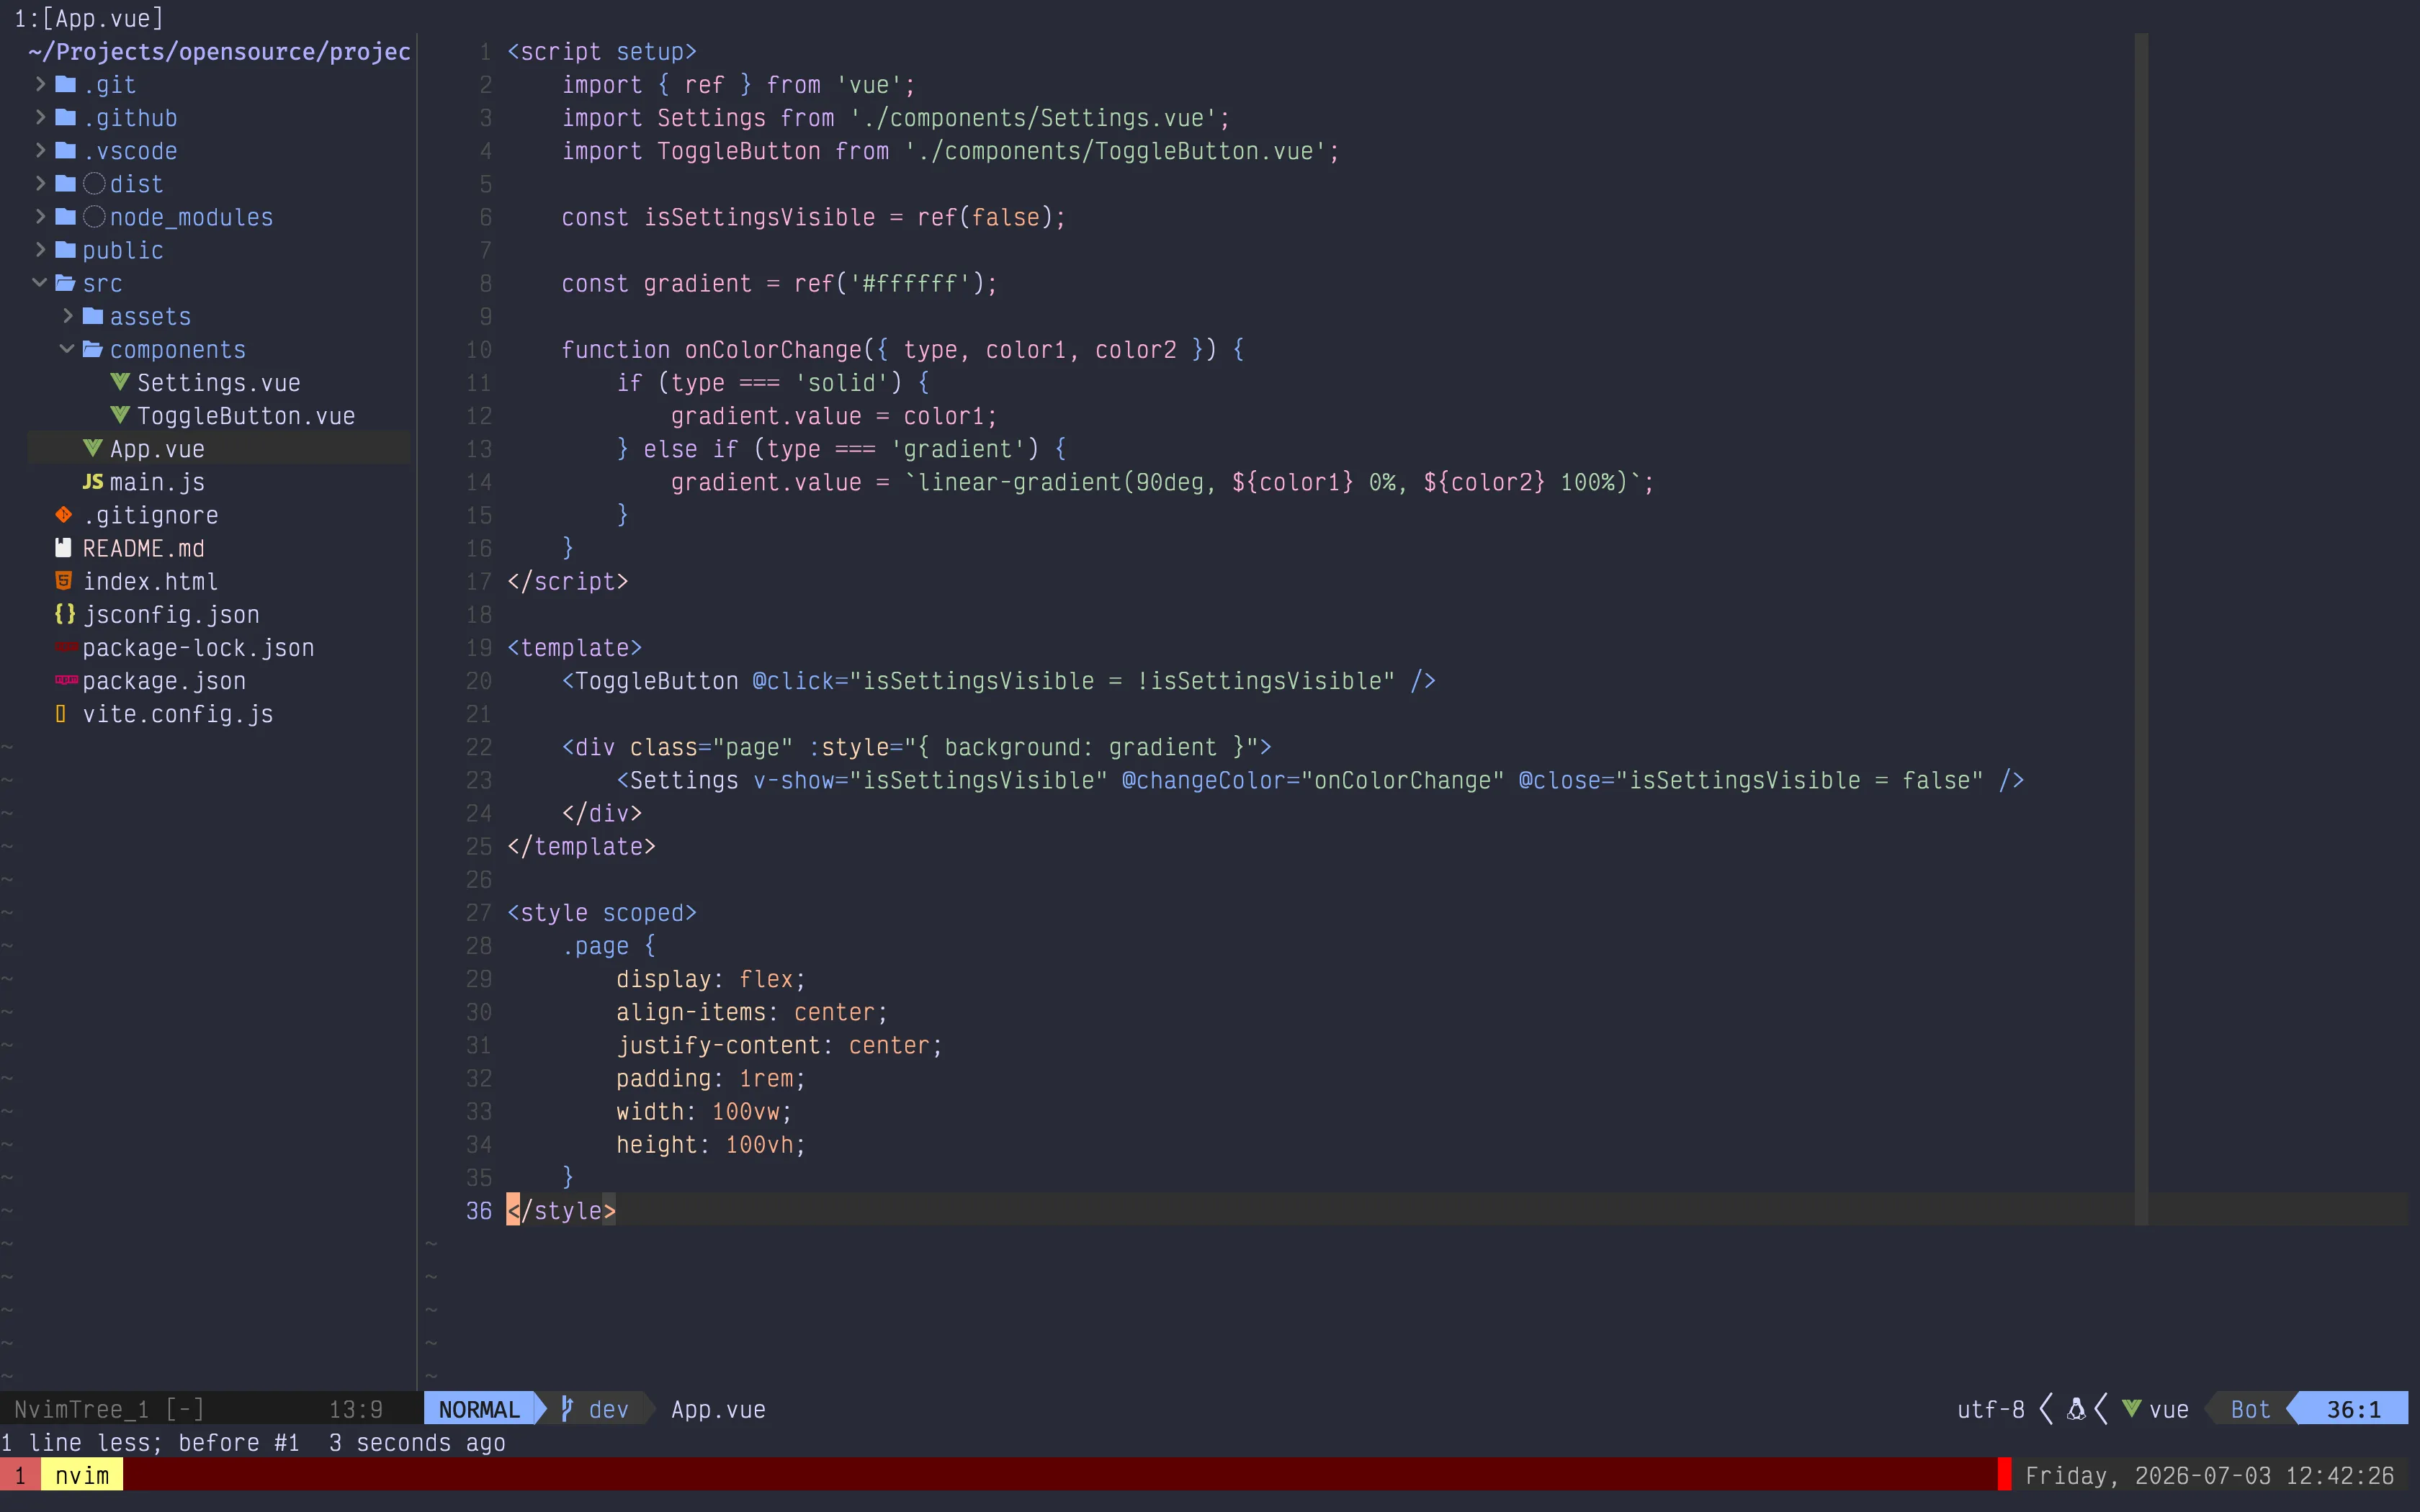2420x1512 pixels.
Task: Expand the dist folder chevron
Action: pyautogui.click(x=40, y=183)
